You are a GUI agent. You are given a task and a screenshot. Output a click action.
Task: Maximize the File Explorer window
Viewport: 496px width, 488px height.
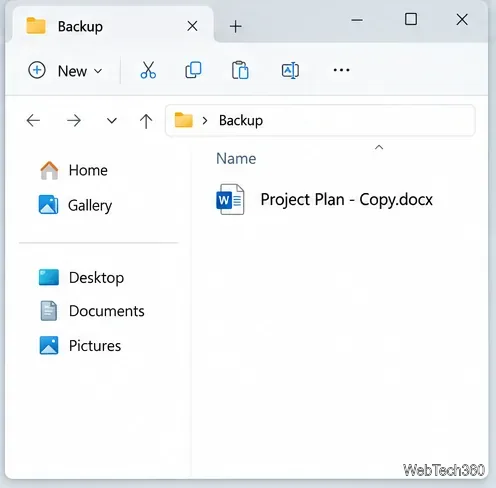411,19
